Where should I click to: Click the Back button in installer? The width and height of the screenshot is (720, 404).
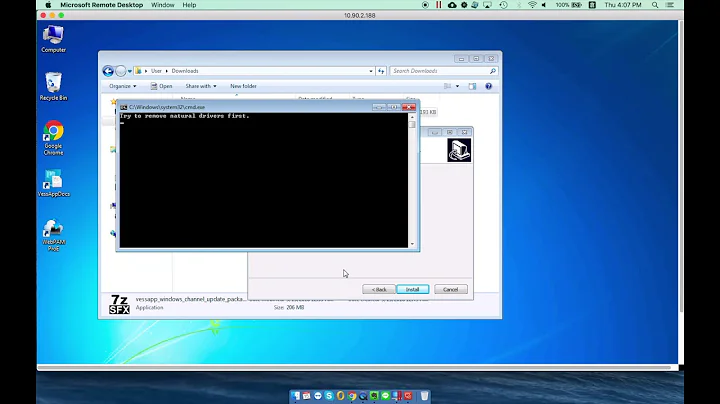click(379, 289)
